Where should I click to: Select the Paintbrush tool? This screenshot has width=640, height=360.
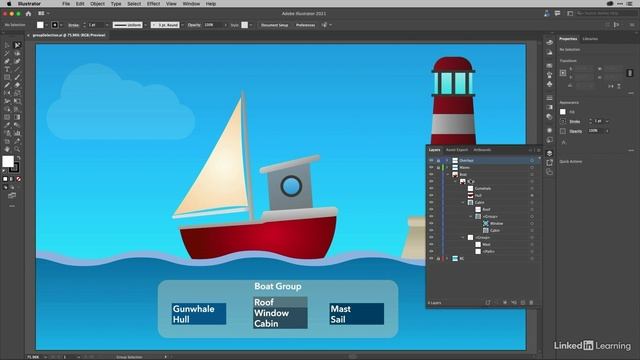pyautogui.click(x=17, y=77)
